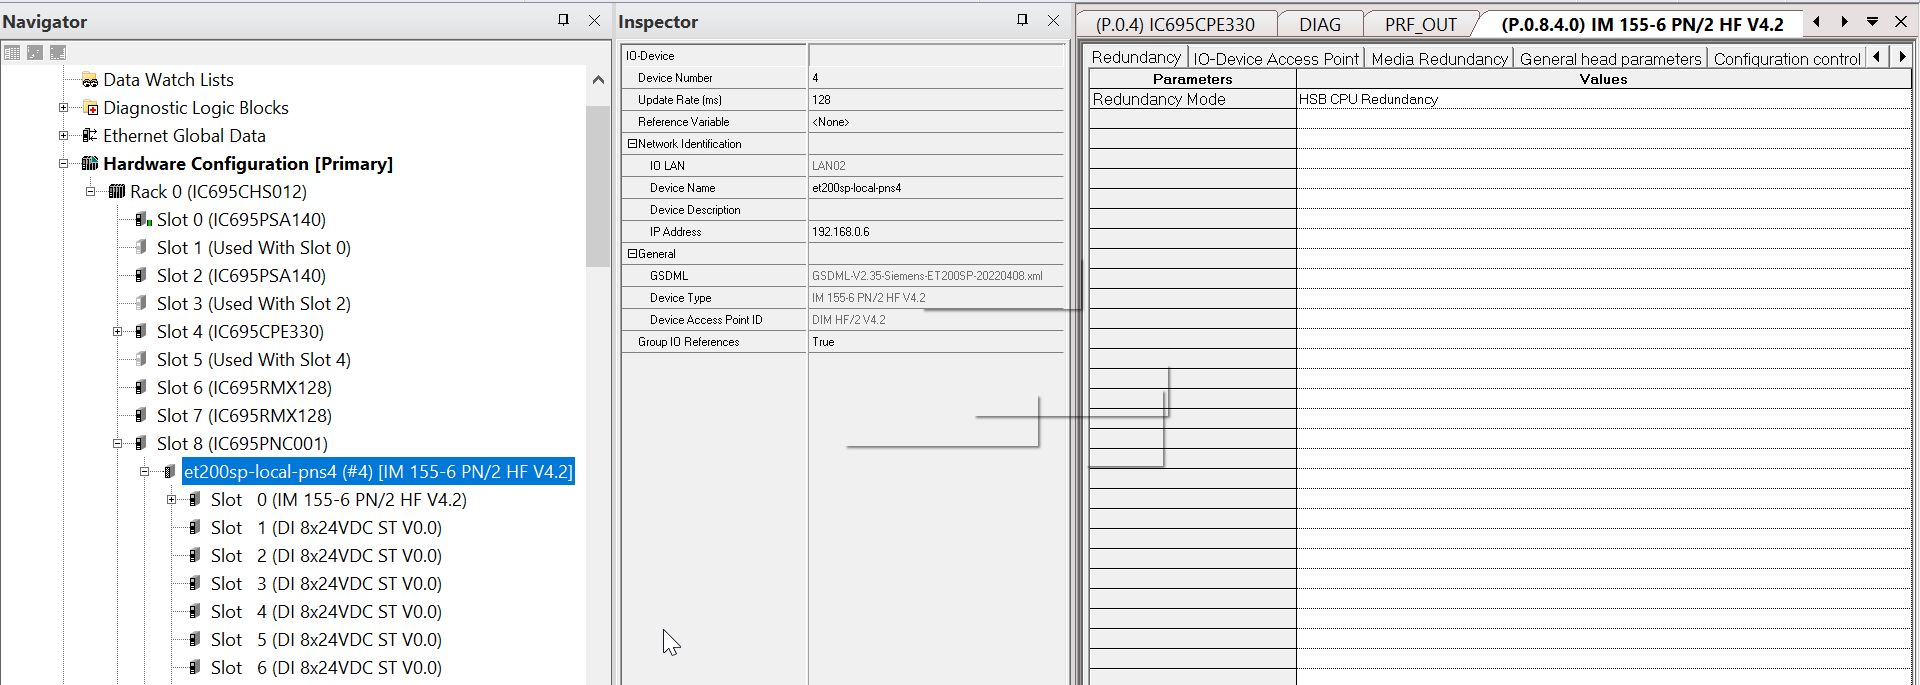Select Slot 5 (Used With Slot 4)
The image size is (1920, 685).
click(x=253, y=360)
